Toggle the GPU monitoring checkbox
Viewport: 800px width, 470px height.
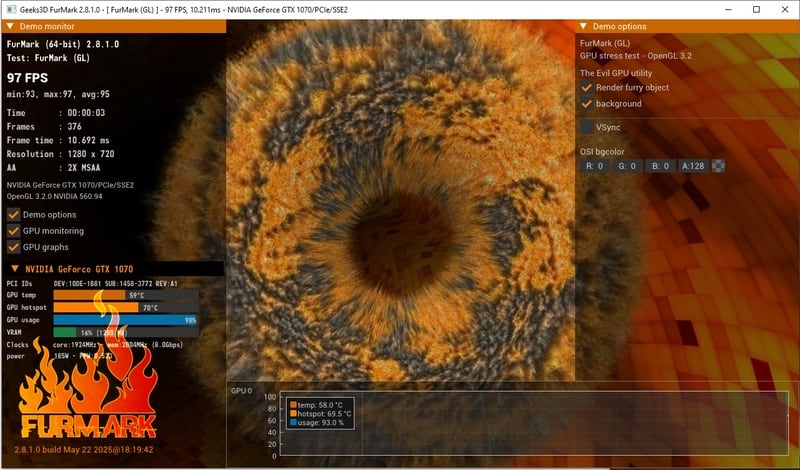14,231
